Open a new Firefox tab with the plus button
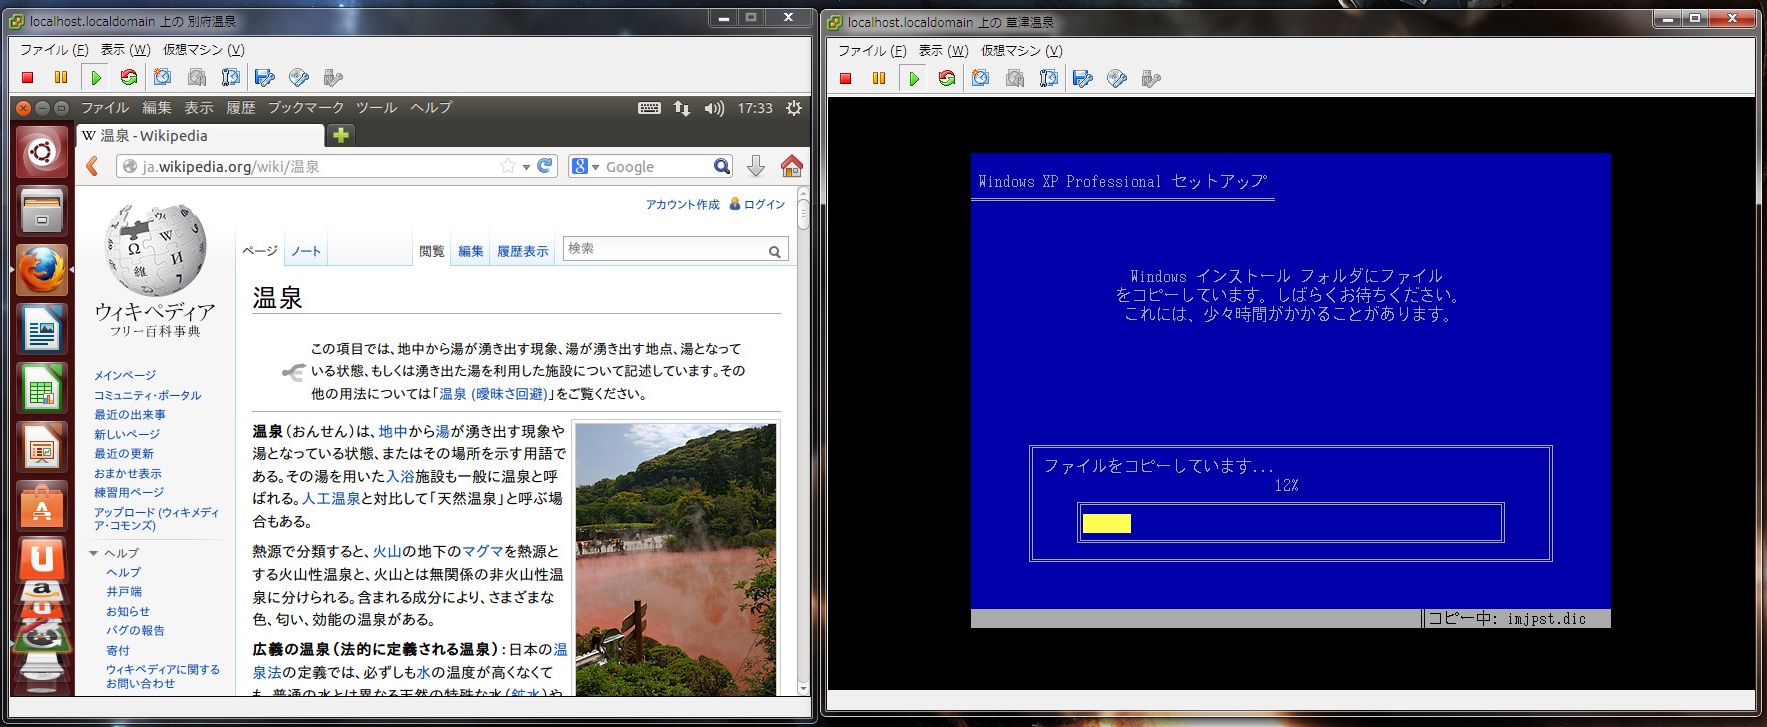This screenshot has height=727, width=1767. tap(341, 135)
